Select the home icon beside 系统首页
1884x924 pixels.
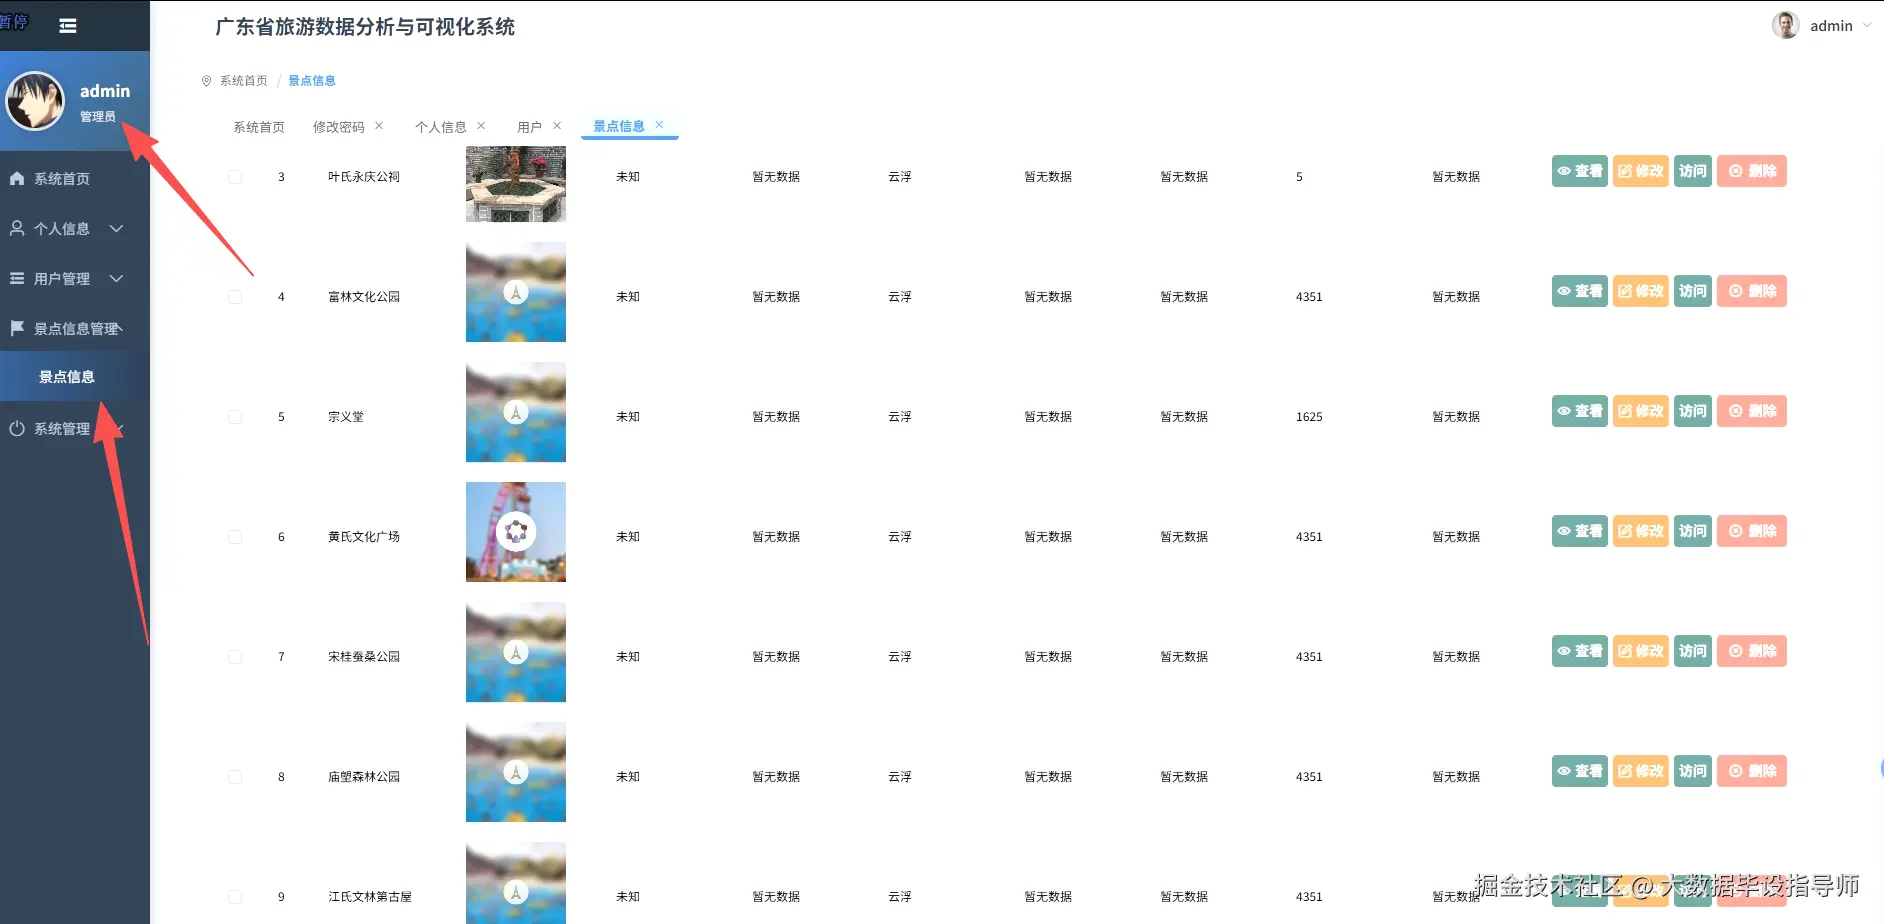coord(15,178)
